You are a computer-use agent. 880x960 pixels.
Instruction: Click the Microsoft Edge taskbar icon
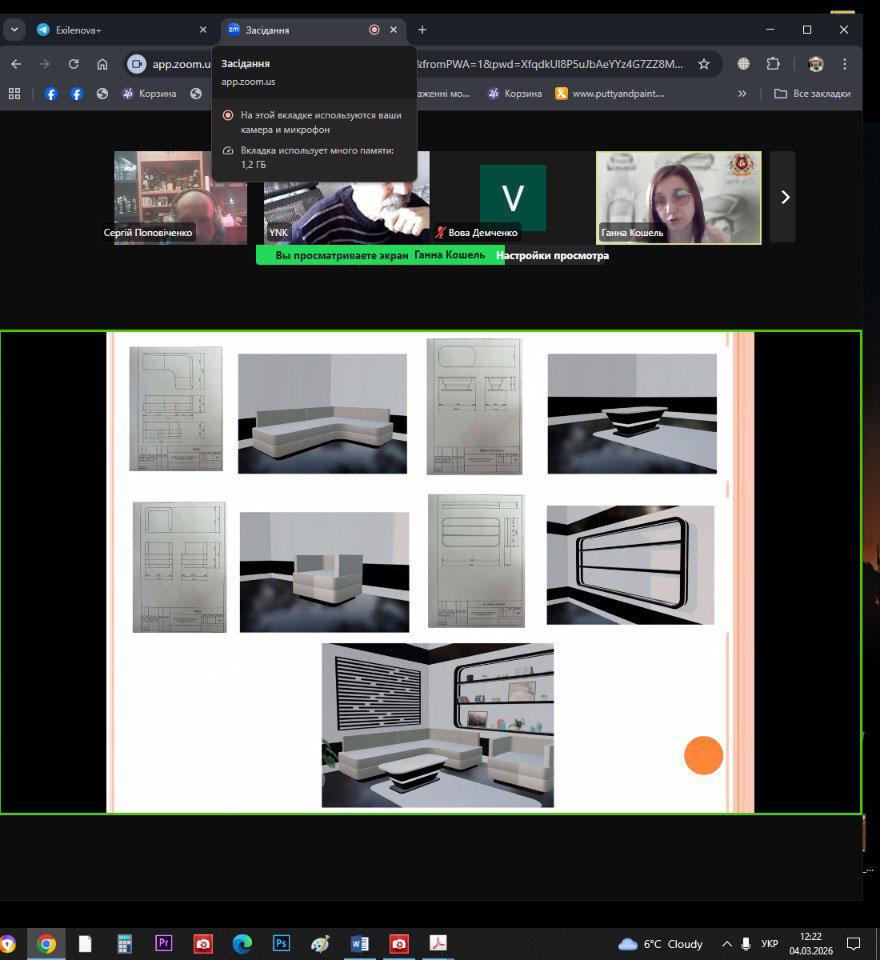click(242, 943)
